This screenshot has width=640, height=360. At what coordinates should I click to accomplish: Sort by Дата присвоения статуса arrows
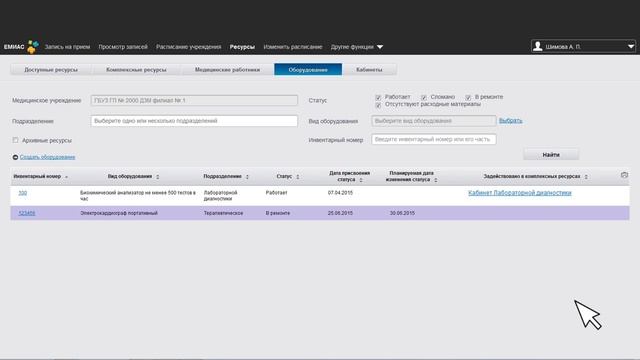361,180
